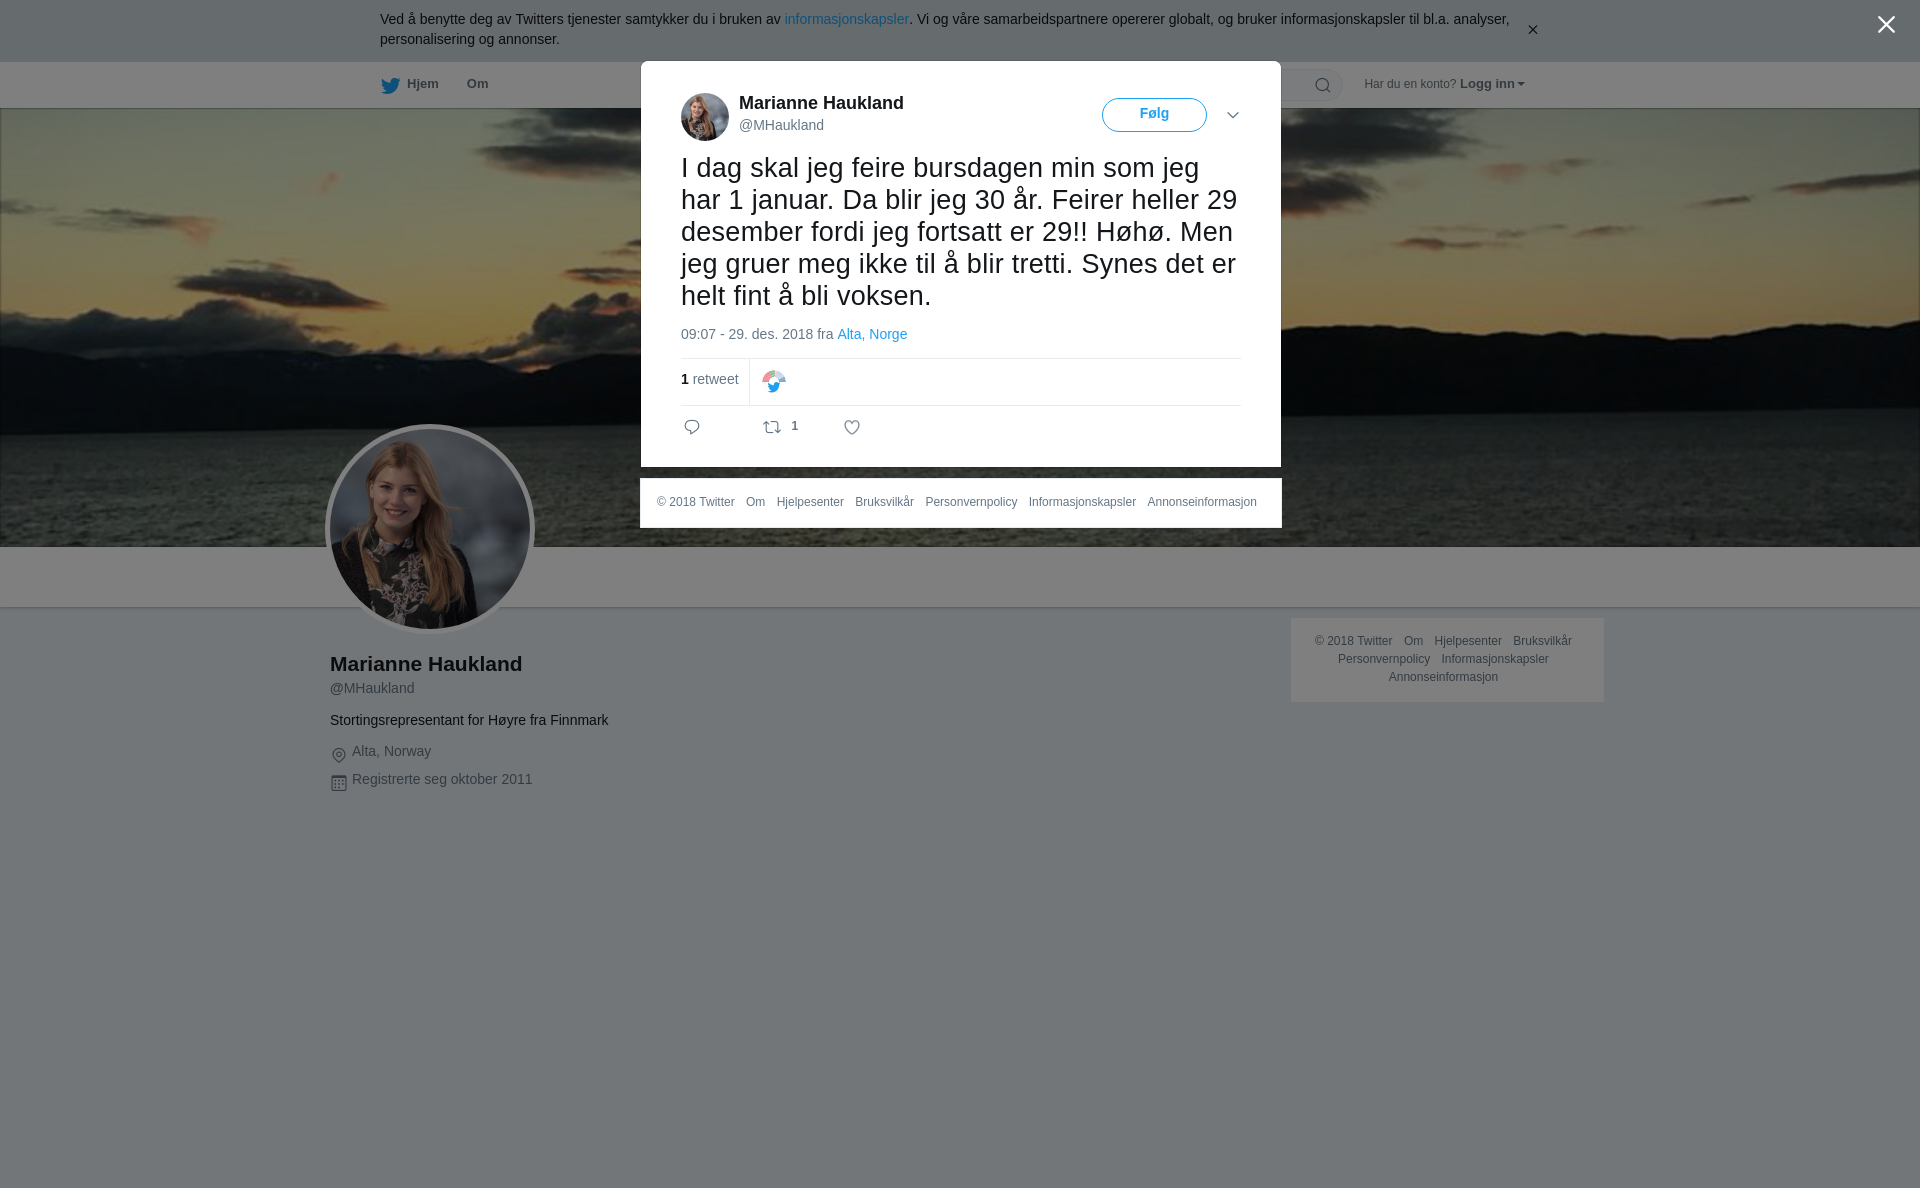Open Hjelpesenter link in modal footer
The height and width of the screenshot is (1188, 1920).
pos(810,502)
